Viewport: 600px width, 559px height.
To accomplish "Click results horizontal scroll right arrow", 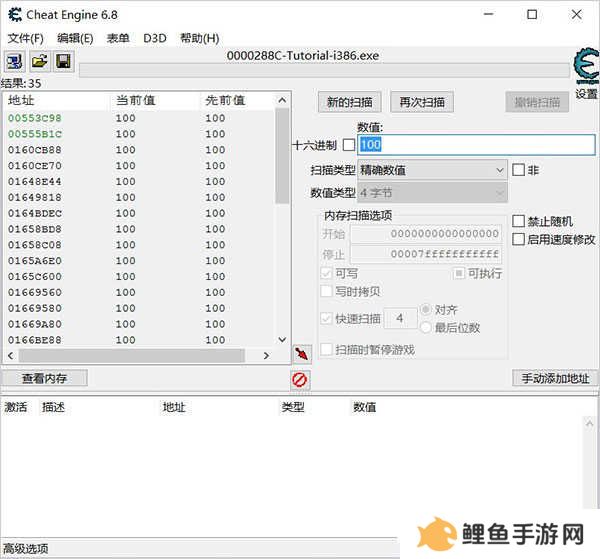I will pyautogui.click(x=266, y=355).
